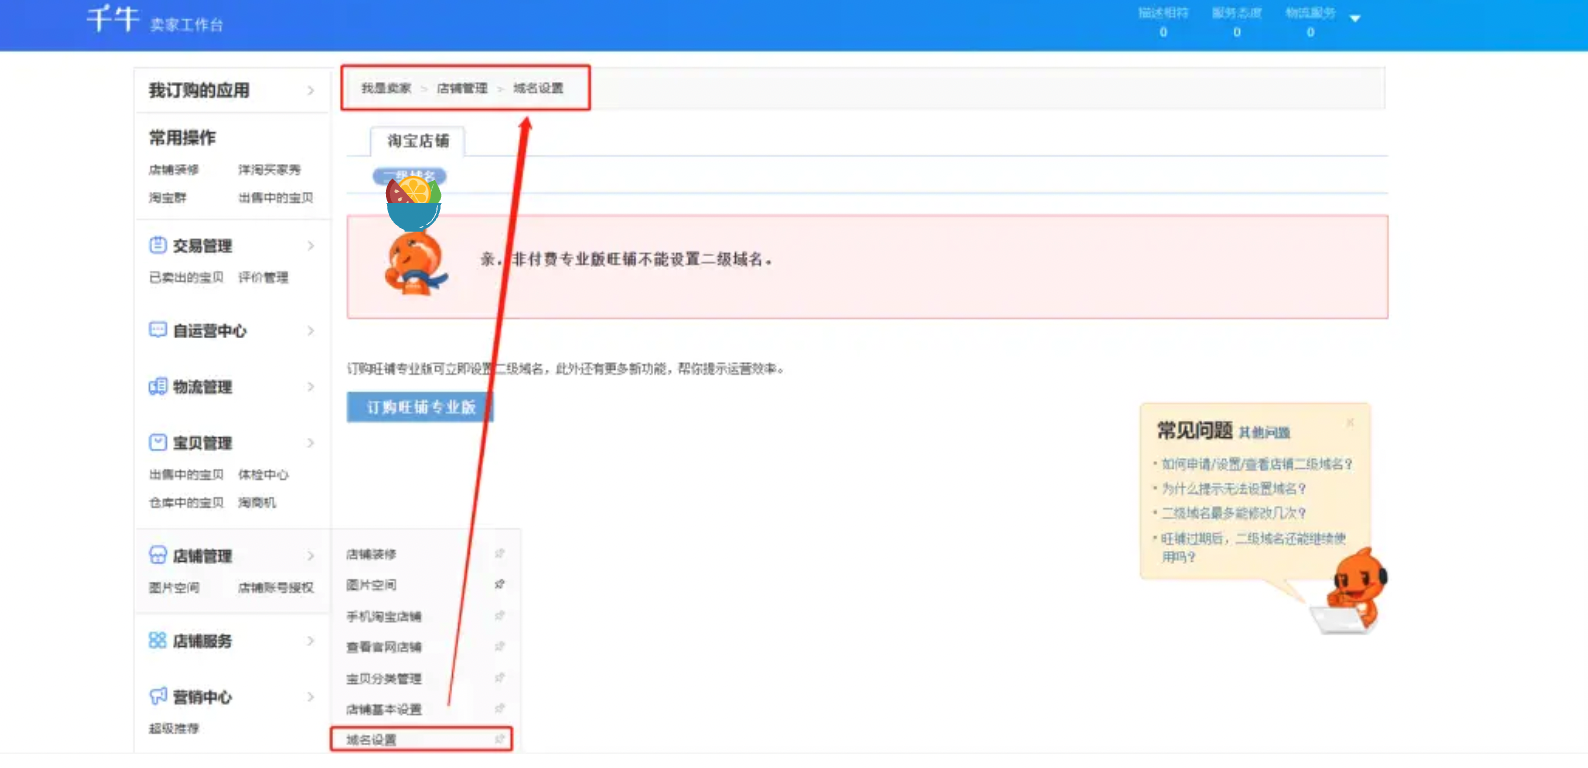
Task: Click 评价管理 shortcut
Action: tap(263, 277)
